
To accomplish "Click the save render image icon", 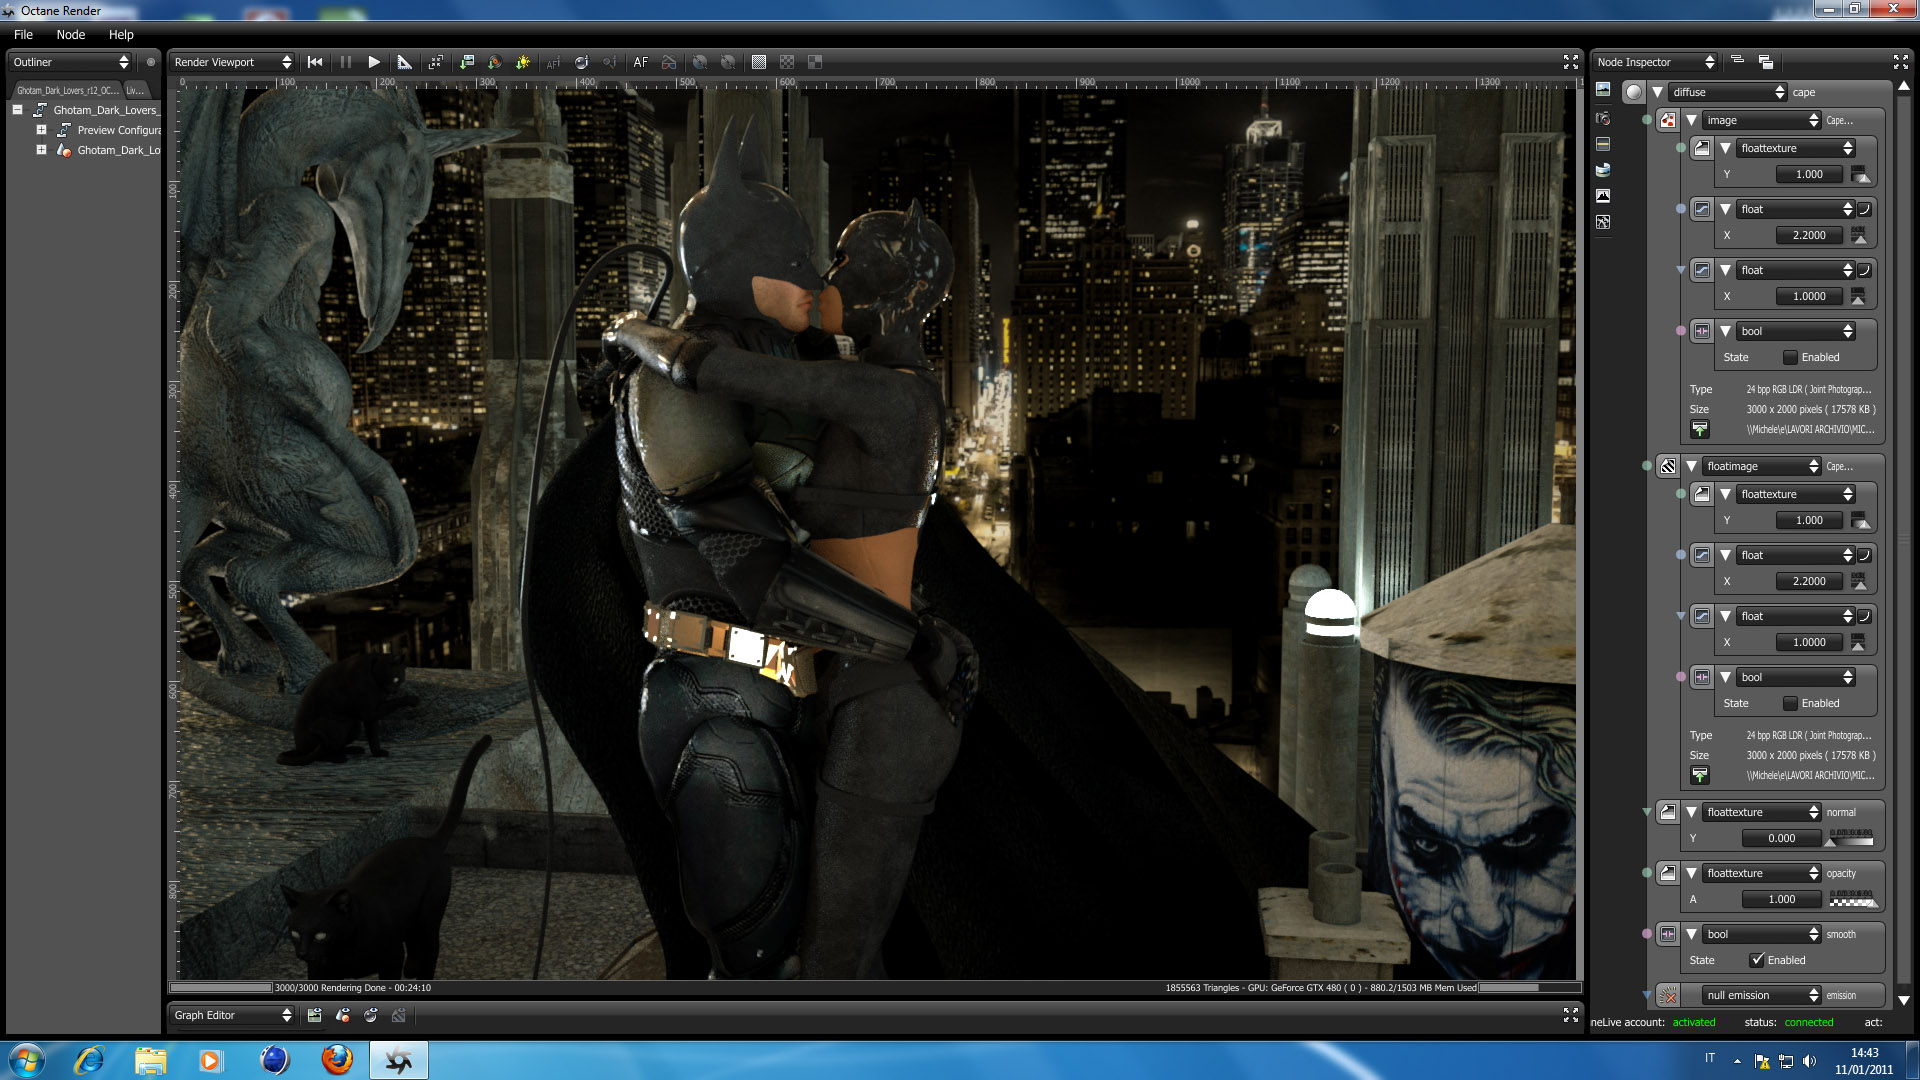I will click(x=466, y=62).
